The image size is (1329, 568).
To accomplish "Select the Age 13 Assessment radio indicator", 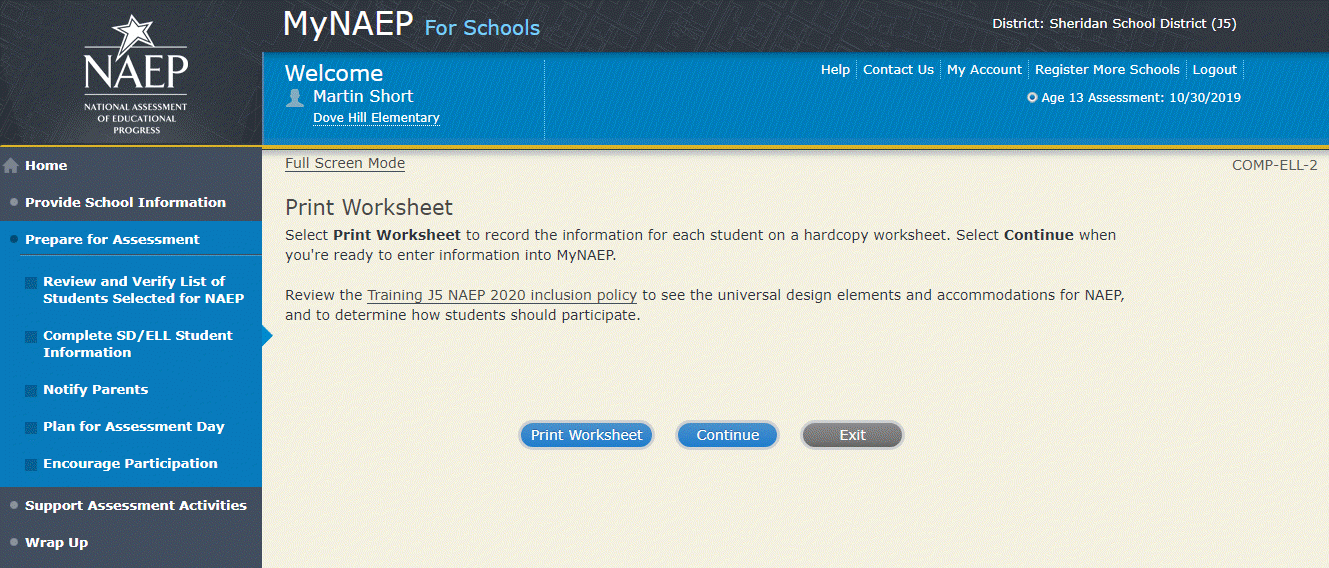I will [1032, 98].
